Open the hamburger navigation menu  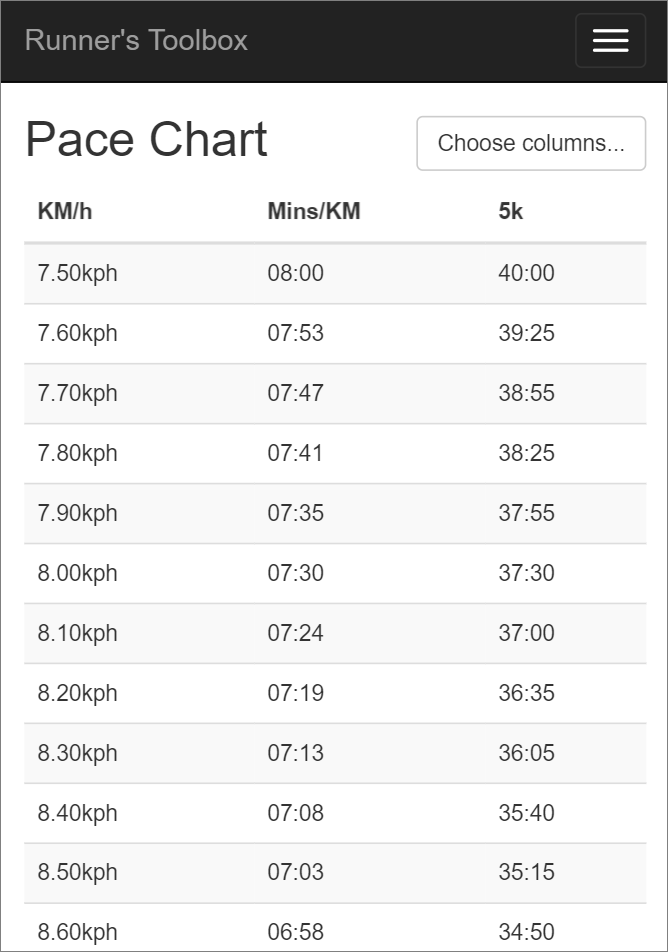pos(610,41)
